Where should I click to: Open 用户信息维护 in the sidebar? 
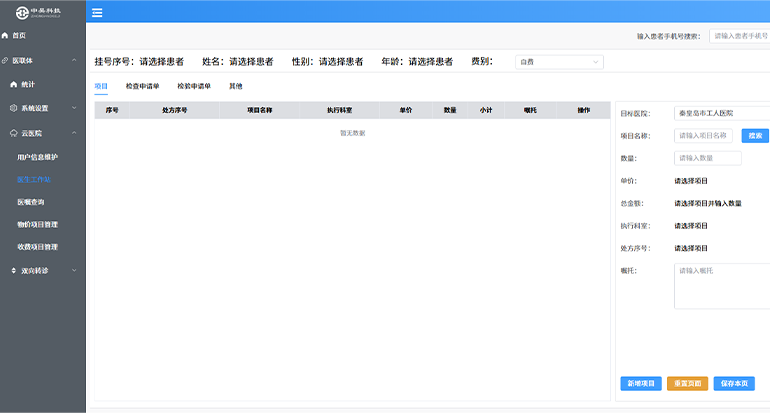(37, 157)
